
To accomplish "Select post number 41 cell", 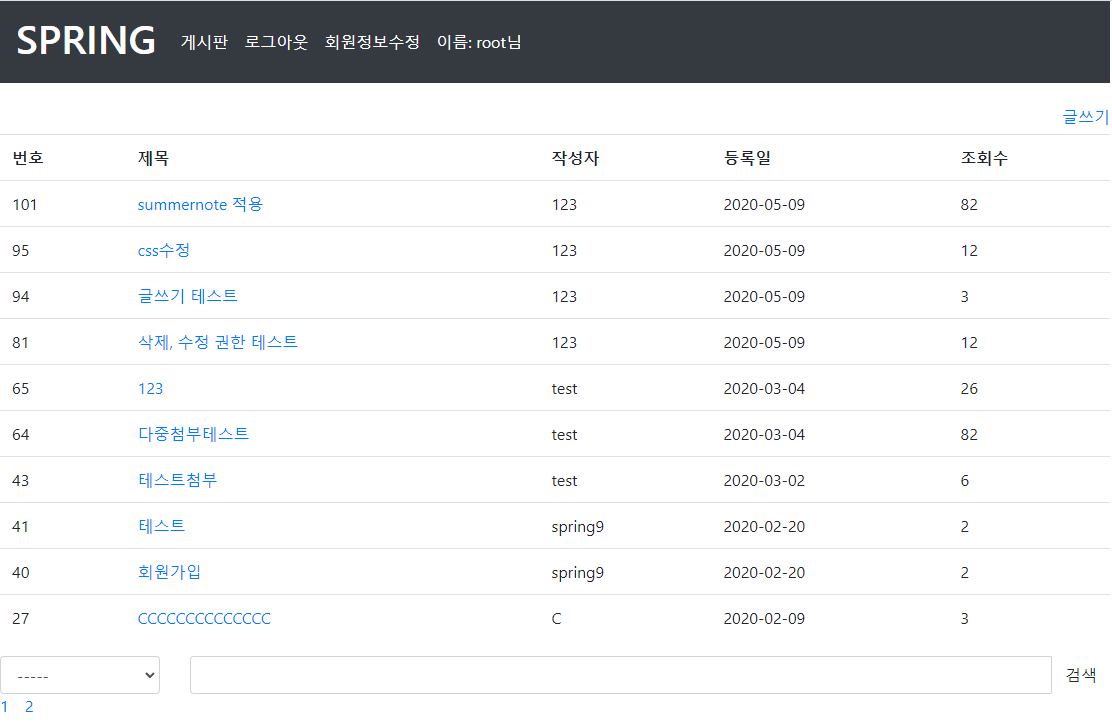I will (21, 527).
